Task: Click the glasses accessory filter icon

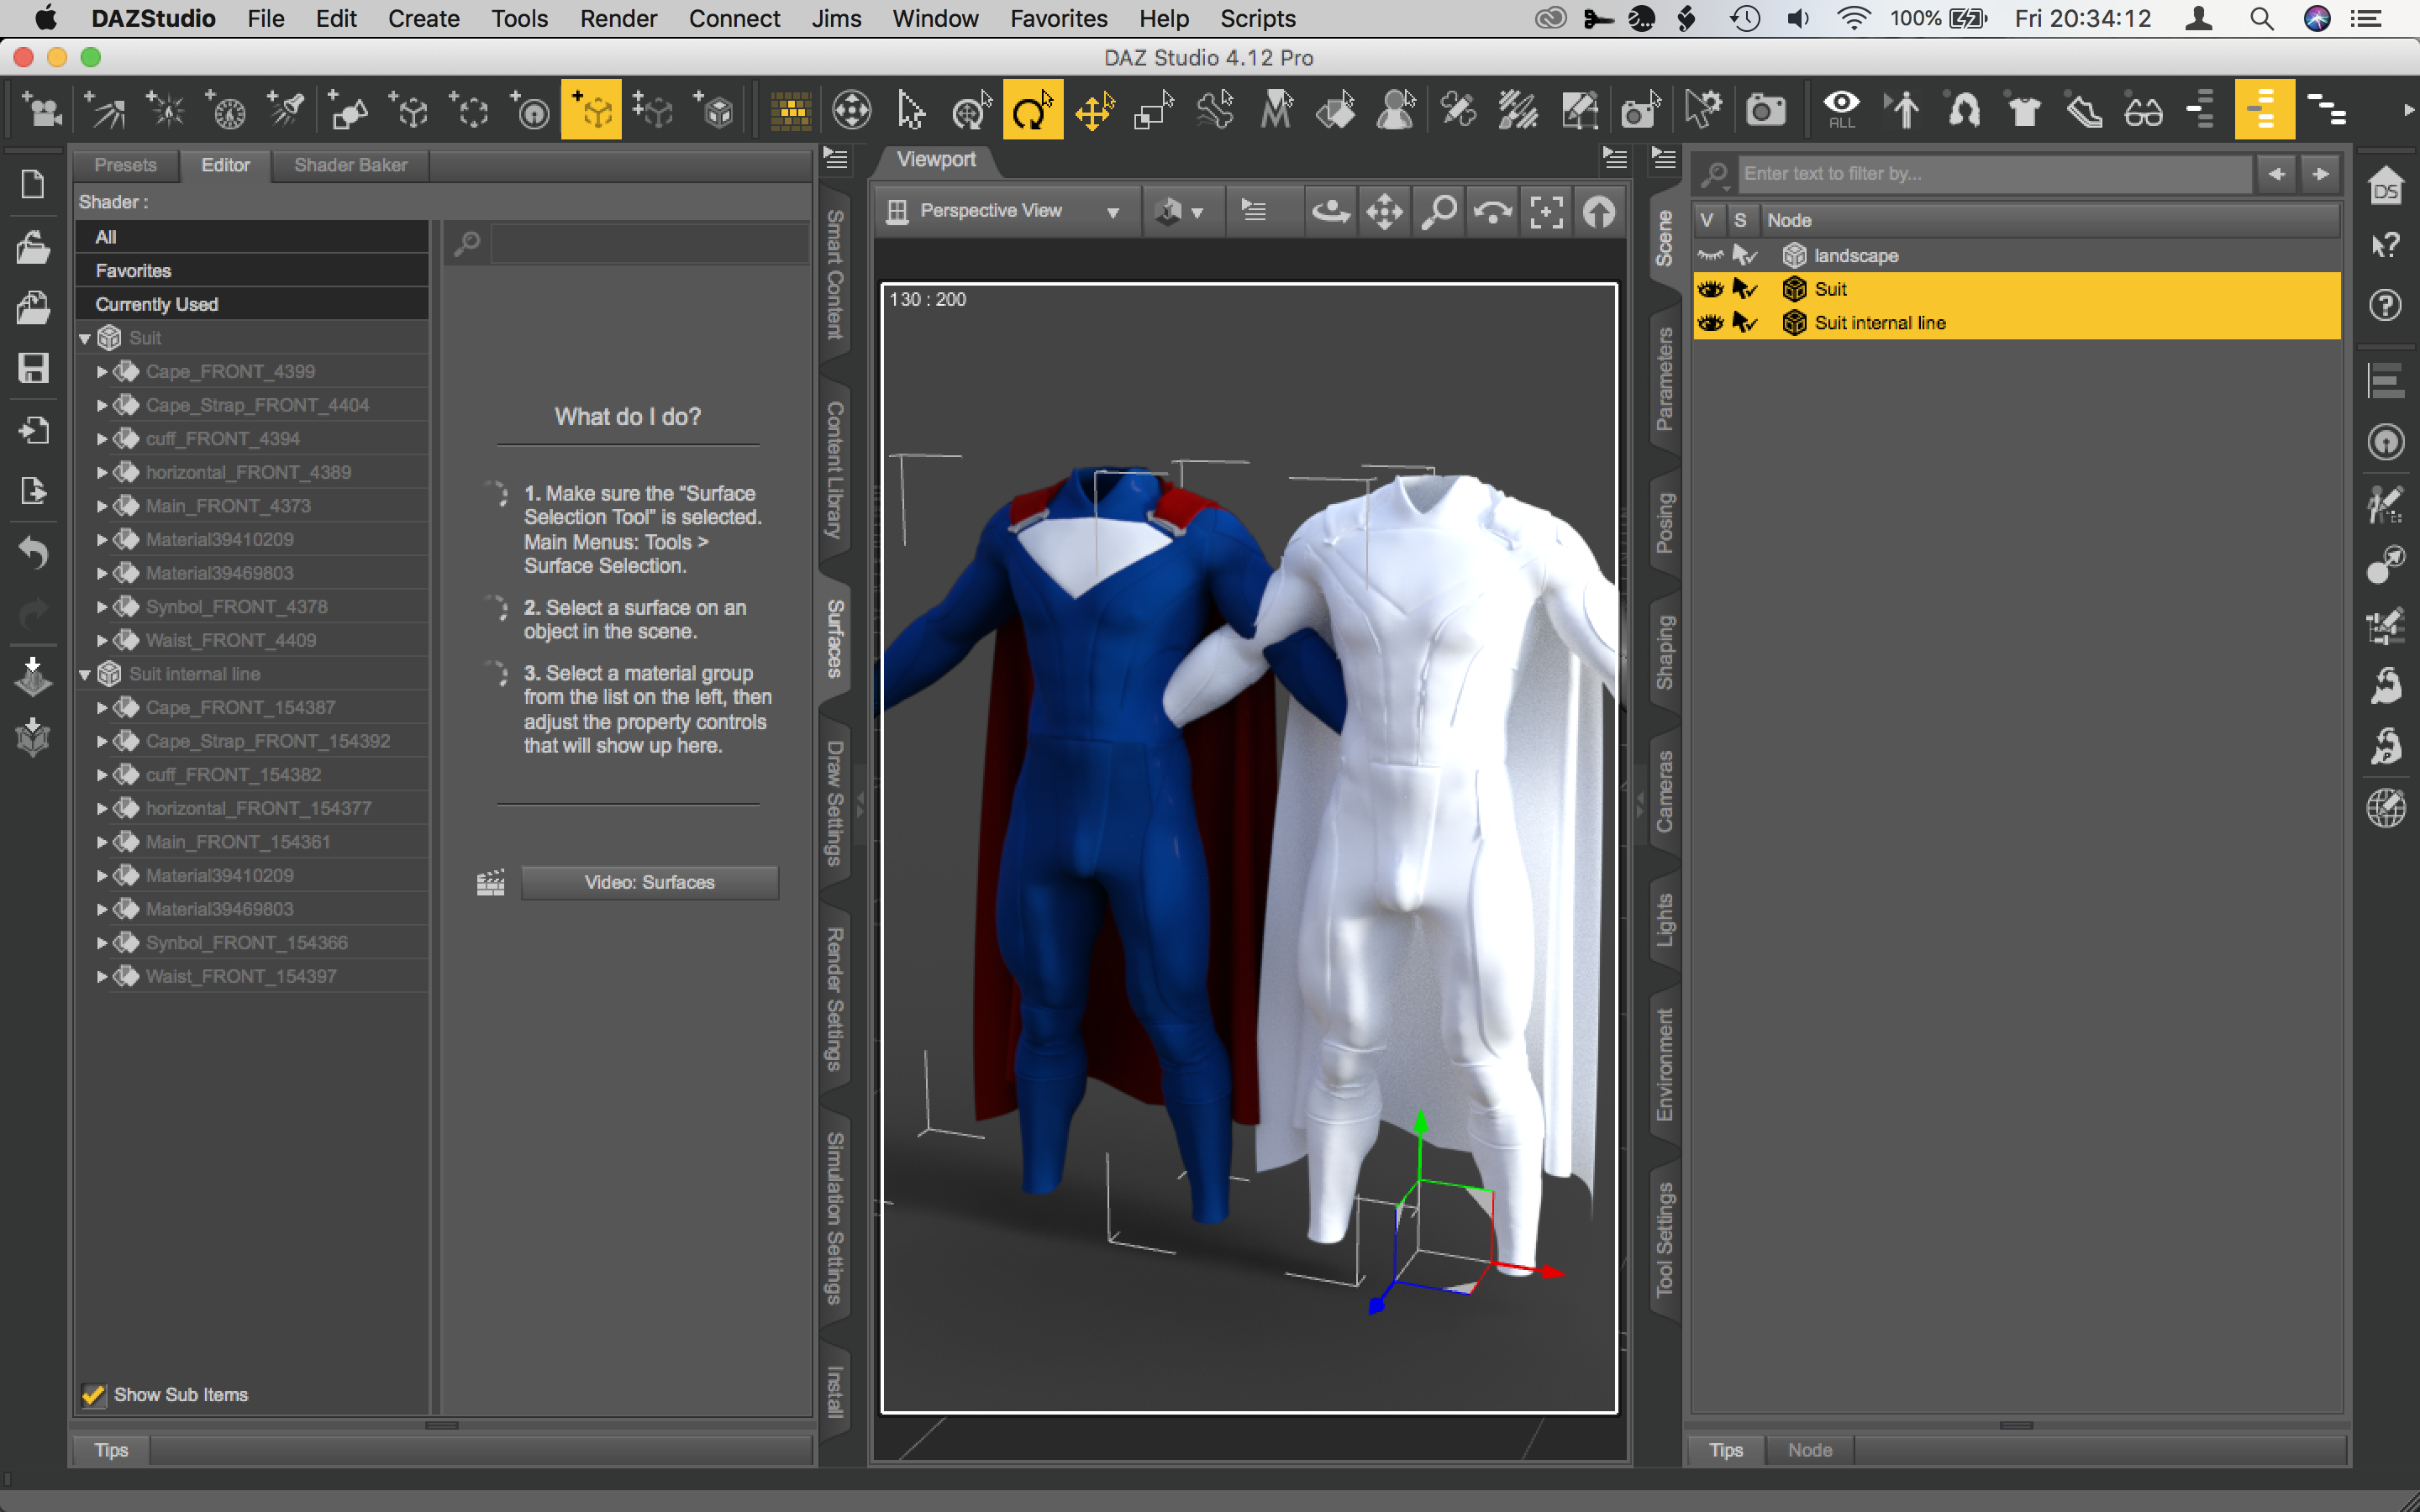Action: coord(2145,110)
